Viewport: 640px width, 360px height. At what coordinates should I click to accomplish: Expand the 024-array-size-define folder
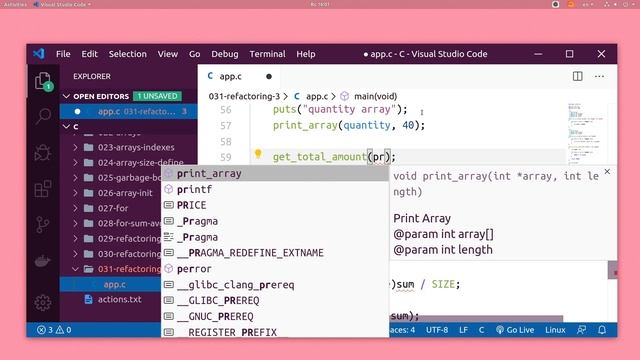pyautogui.click(x=76, y=162)
